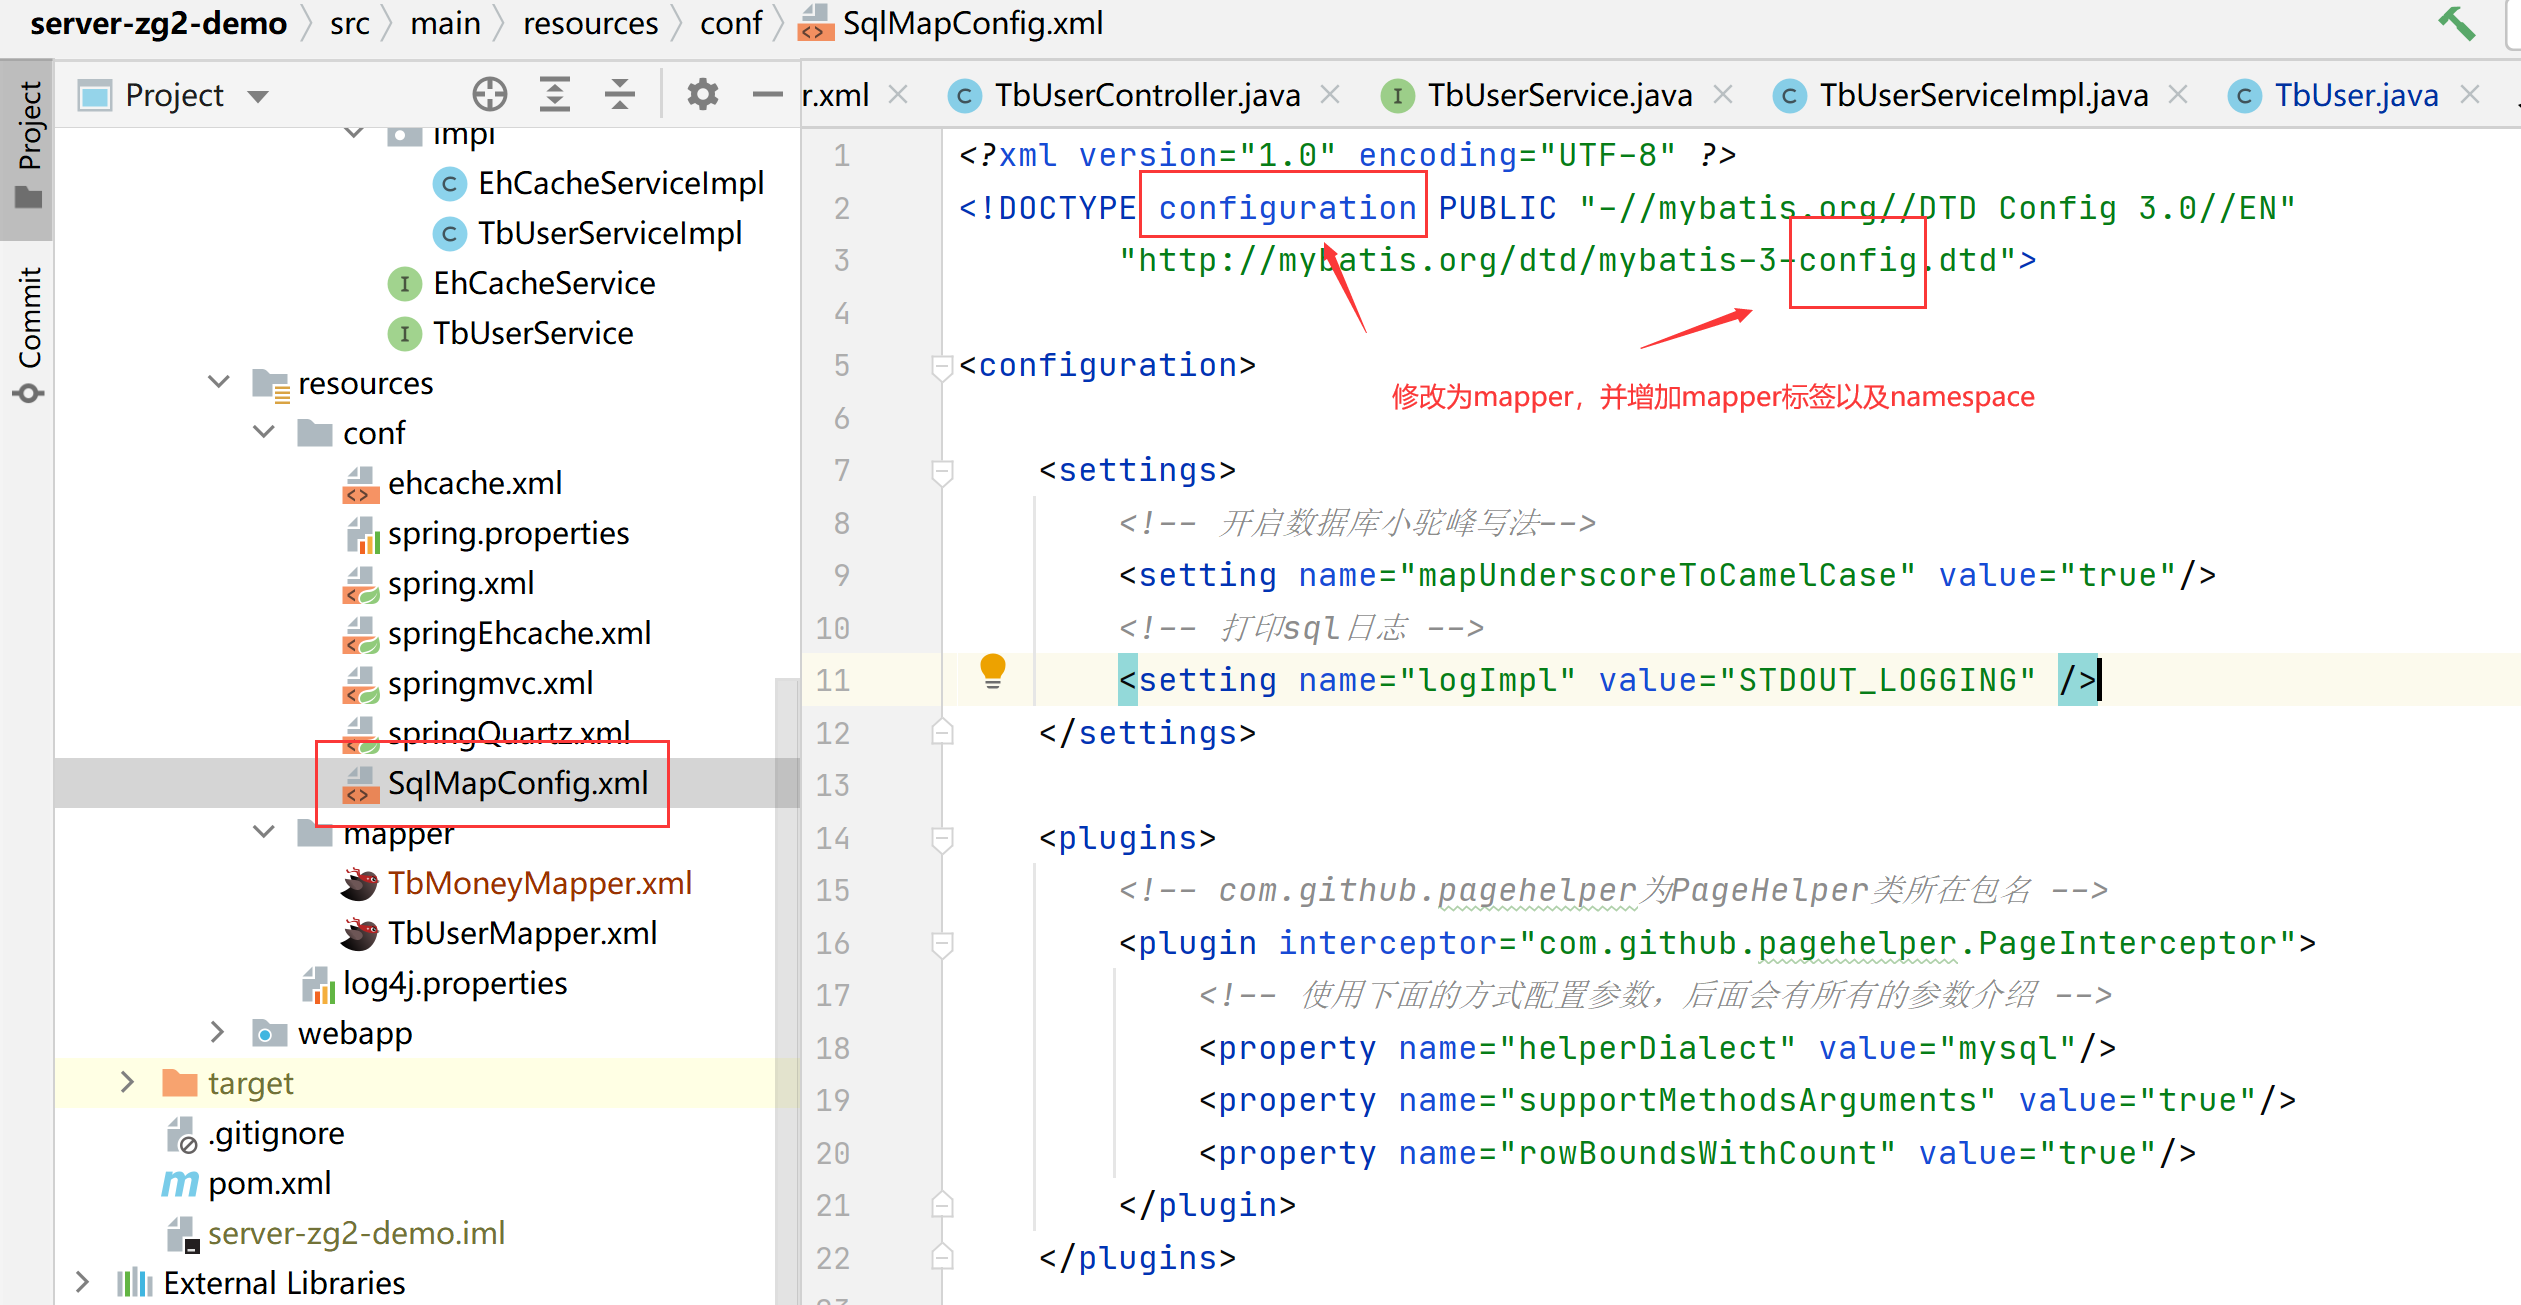The image size is (2521, 1305).
Task: Open the Project side tool window
Action: pos(28,147)
